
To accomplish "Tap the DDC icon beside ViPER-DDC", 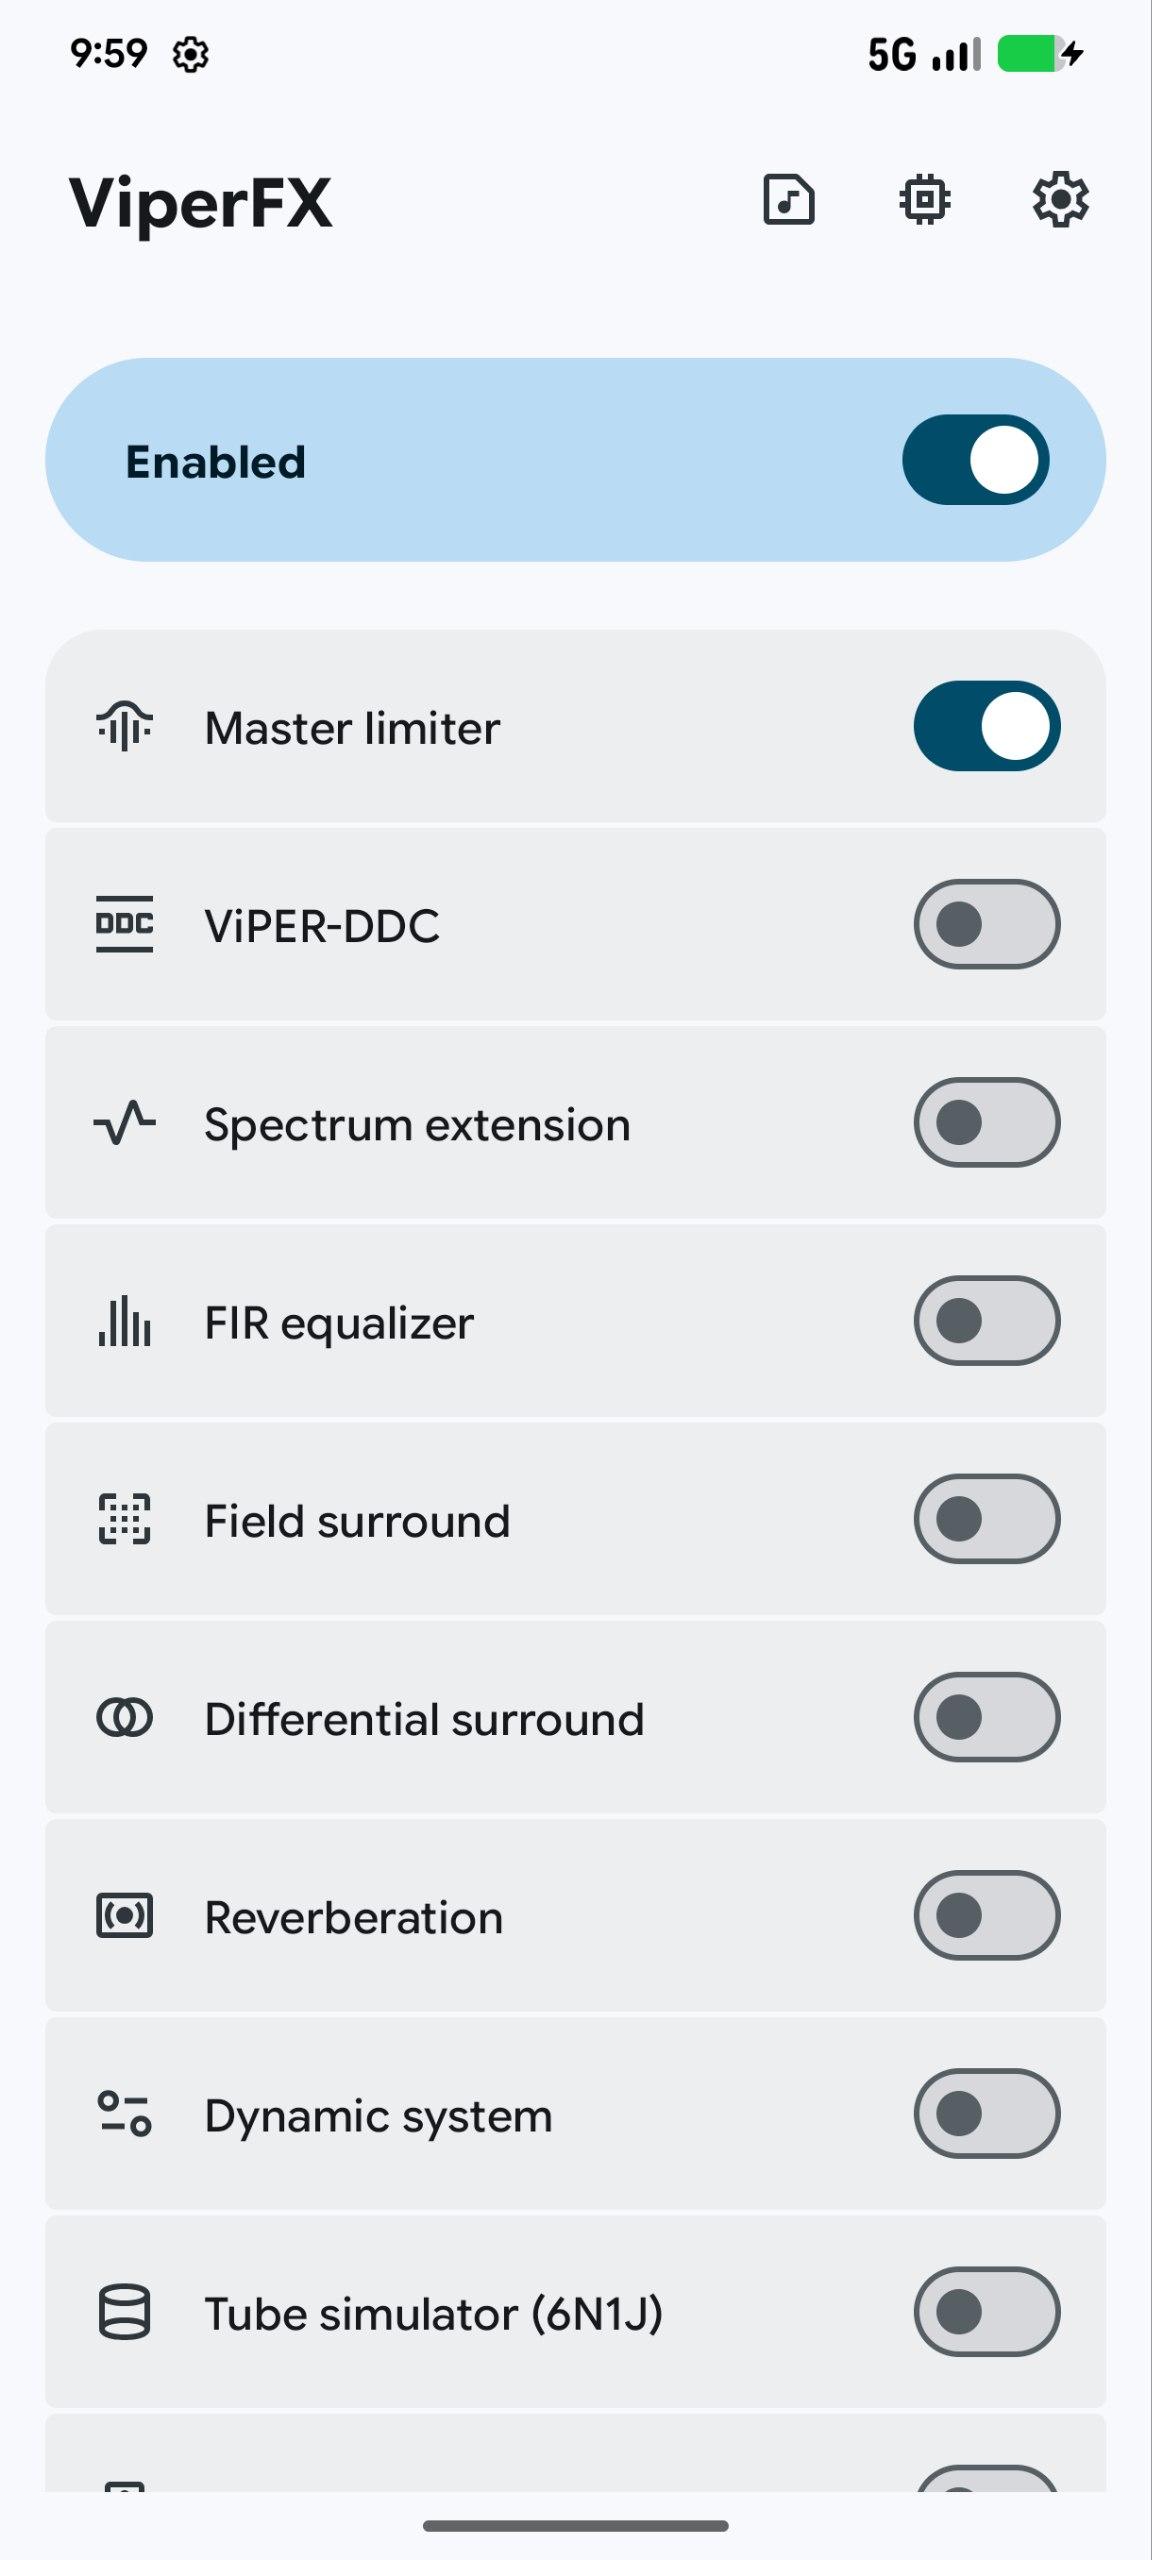I will [x=124, y=924].
